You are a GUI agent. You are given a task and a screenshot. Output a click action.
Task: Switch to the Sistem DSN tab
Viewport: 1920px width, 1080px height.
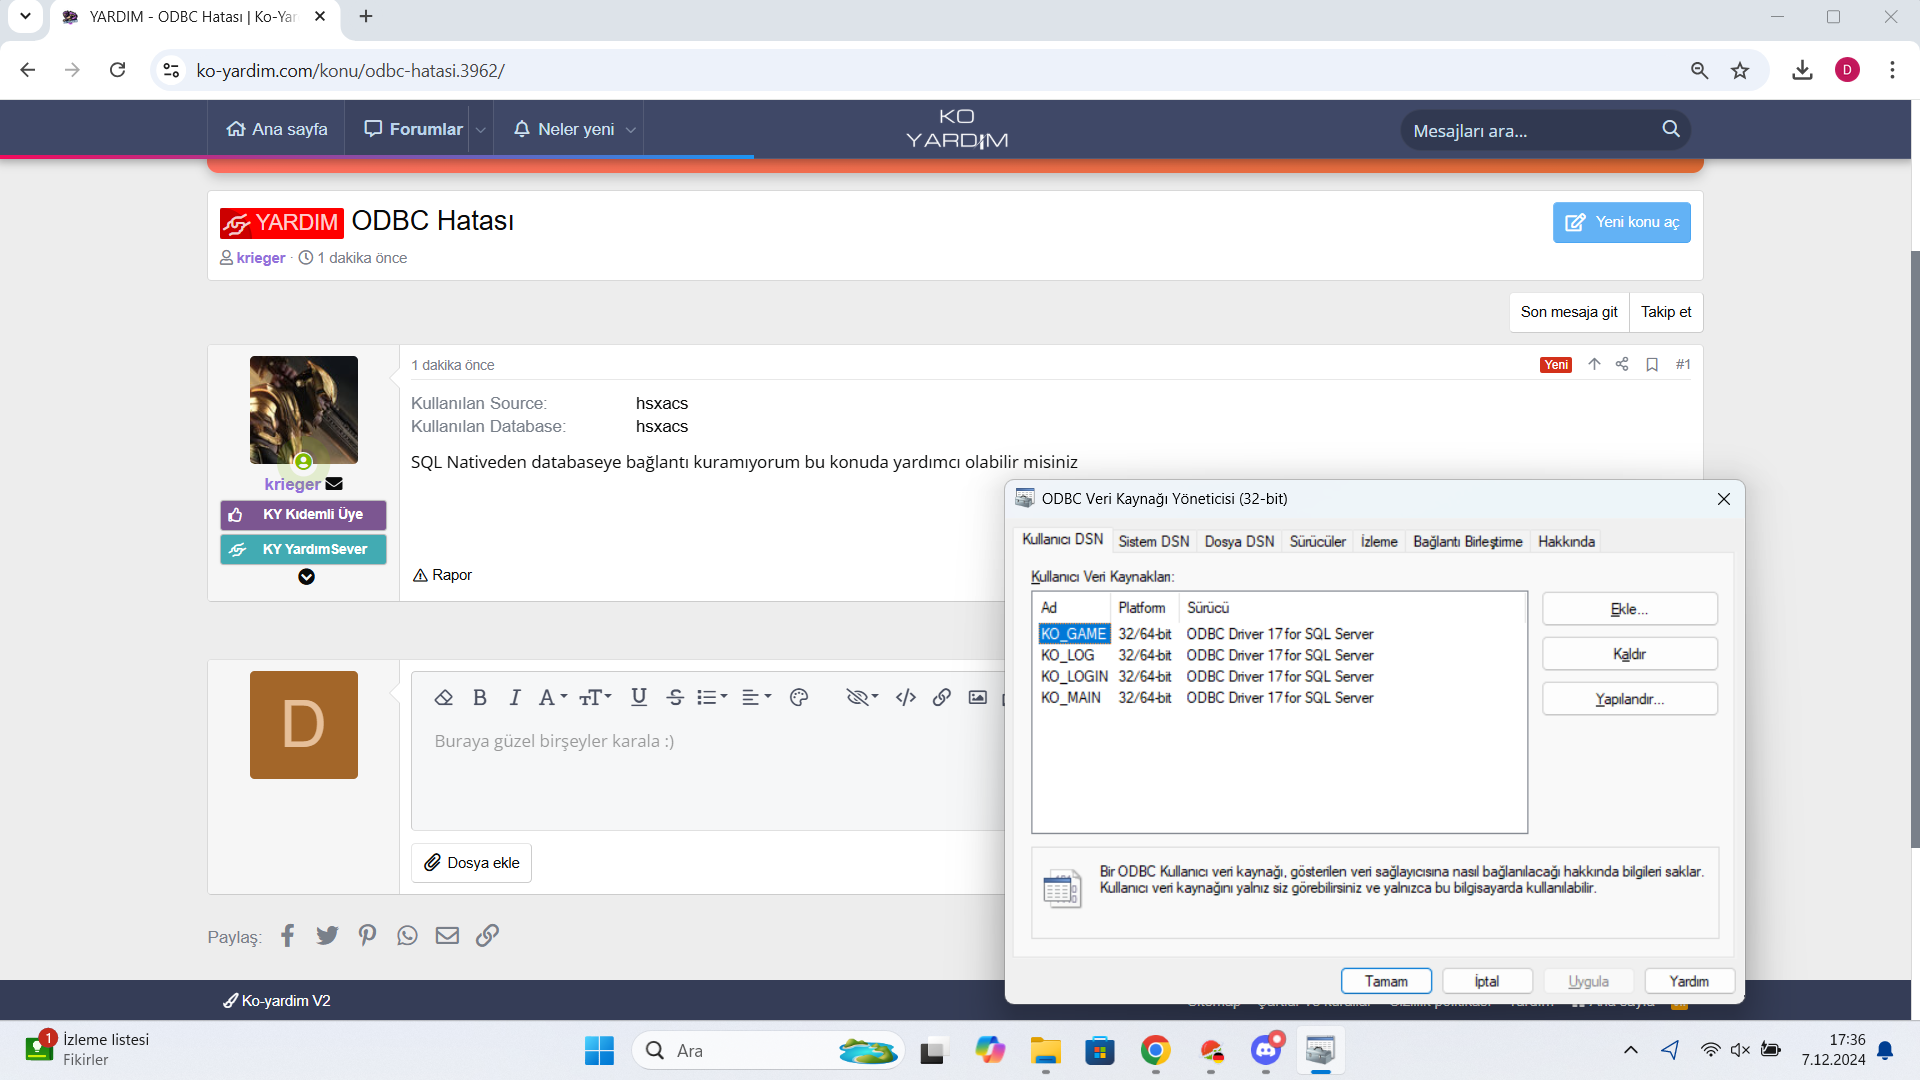coord(1154,542)
